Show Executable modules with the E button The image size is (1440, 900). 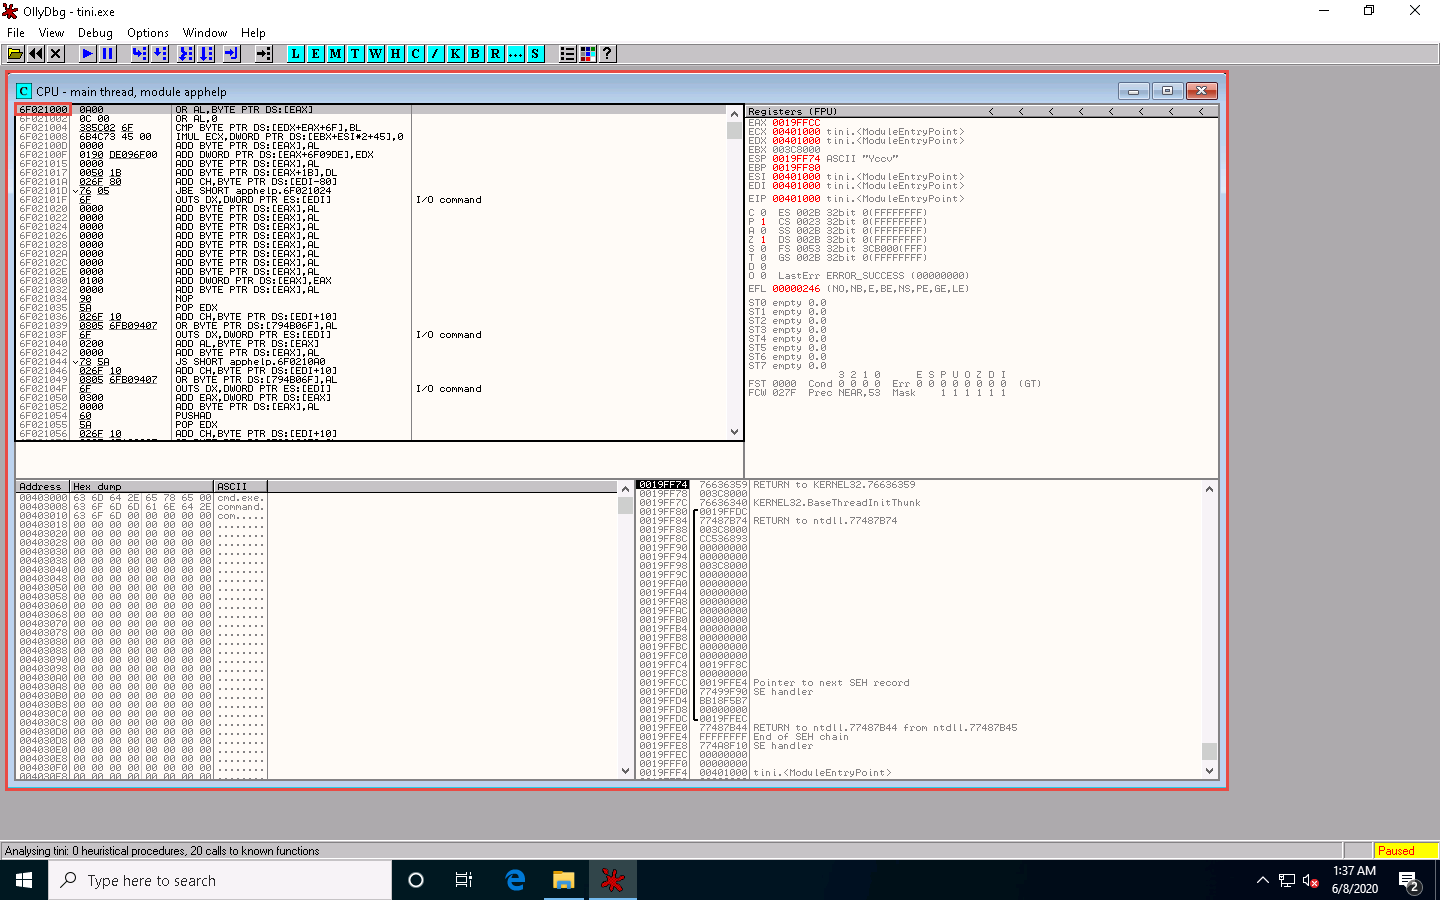(316, 54)
